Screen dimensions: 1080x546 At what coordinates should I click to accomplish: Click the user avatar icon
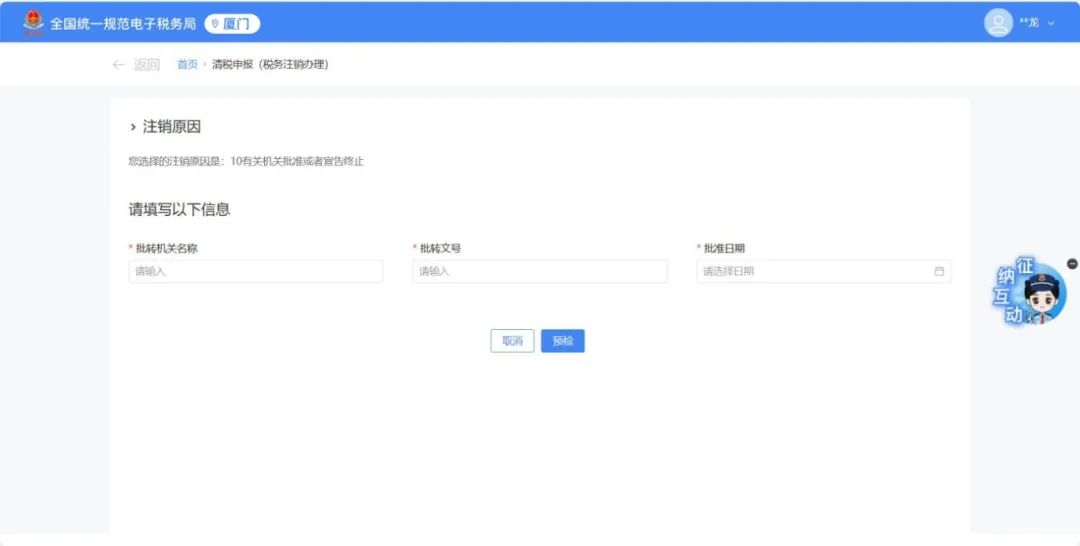point(998,22)
